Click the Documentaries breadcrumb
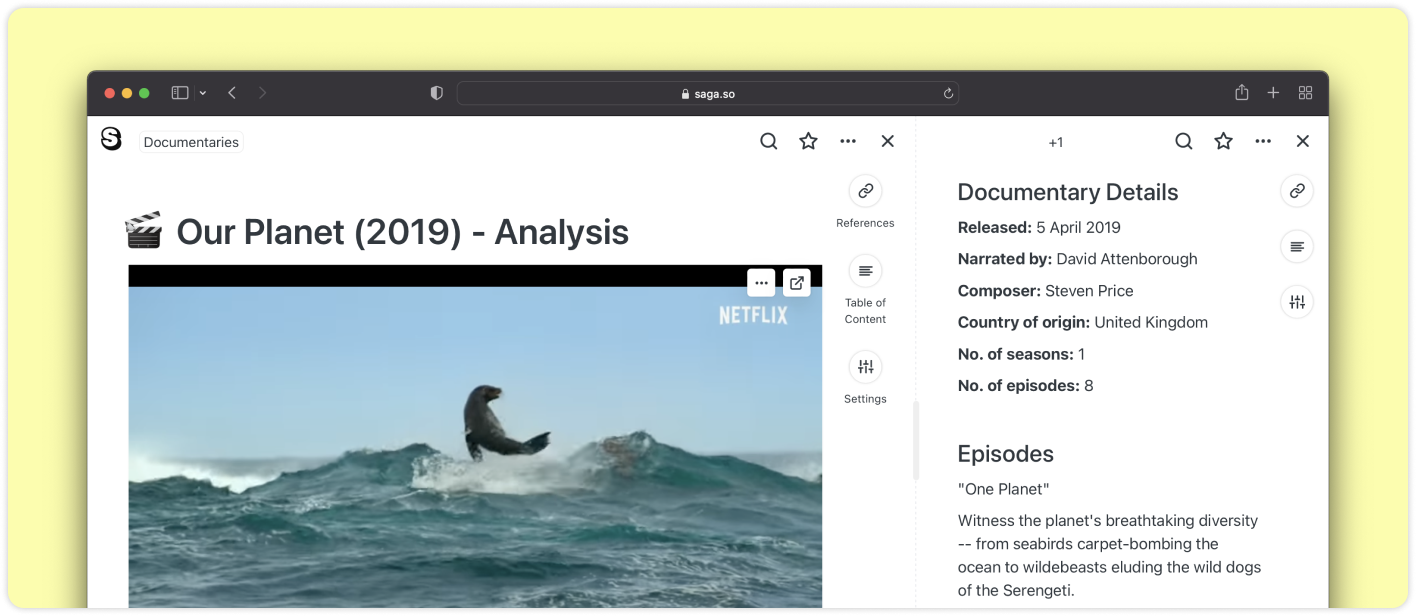This screenshot has height=616, width=1416. [191, 142]
